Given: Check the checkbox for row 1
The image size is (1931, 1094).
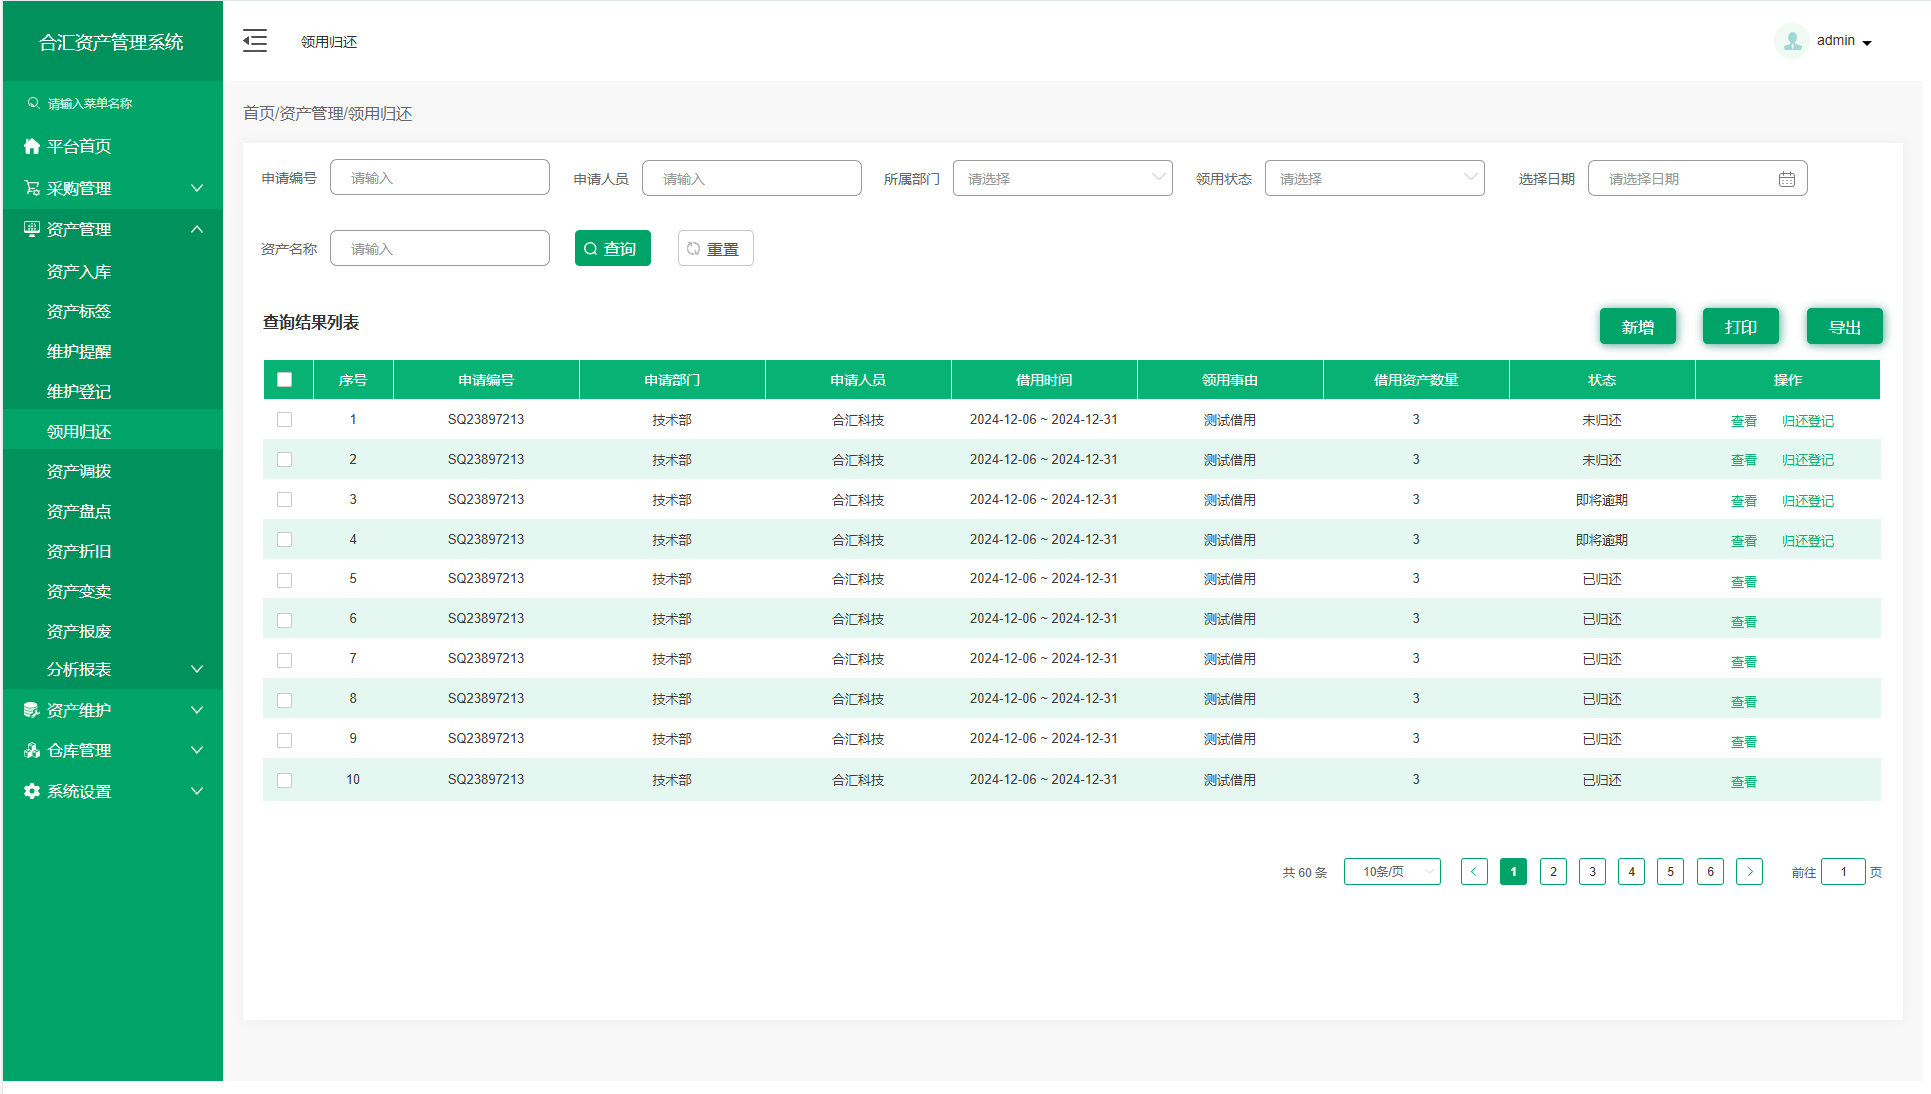Looking at the screenshot, I should coord(285,420).
